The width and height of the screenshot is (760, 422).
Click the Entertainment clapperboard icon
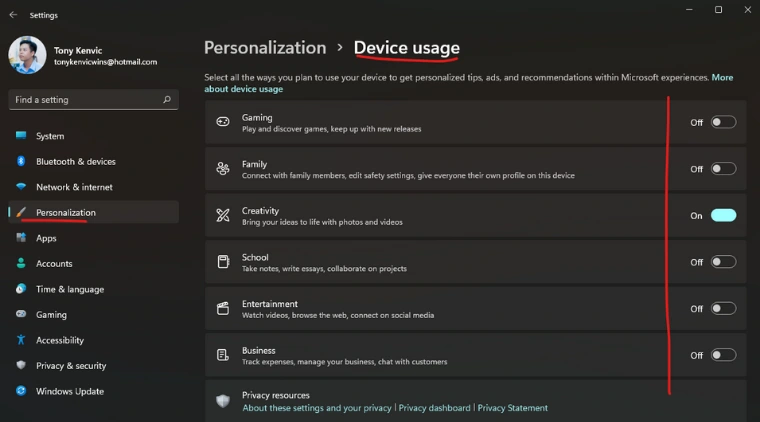pos(223,309)
